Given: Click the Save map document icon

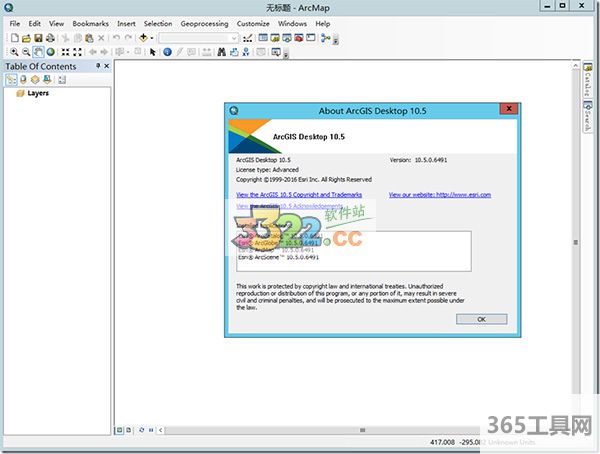Looking at the screenshot, I should tap(38, 38).
